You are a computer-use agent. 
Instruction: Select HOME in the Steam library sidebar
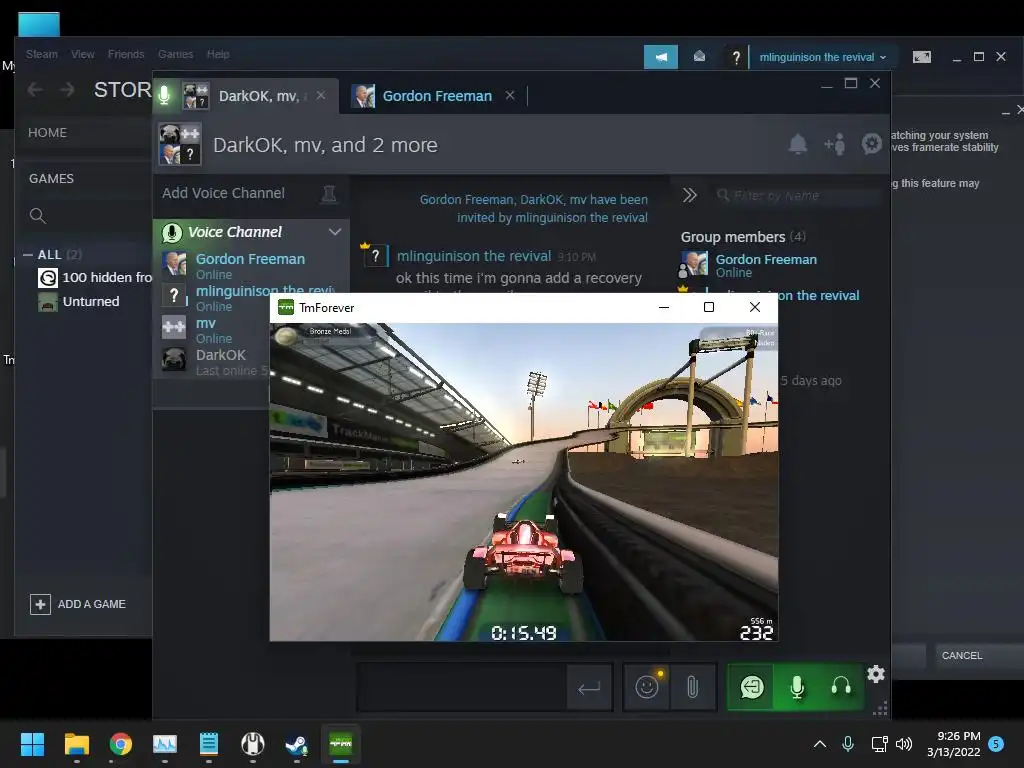coord(47,133)
